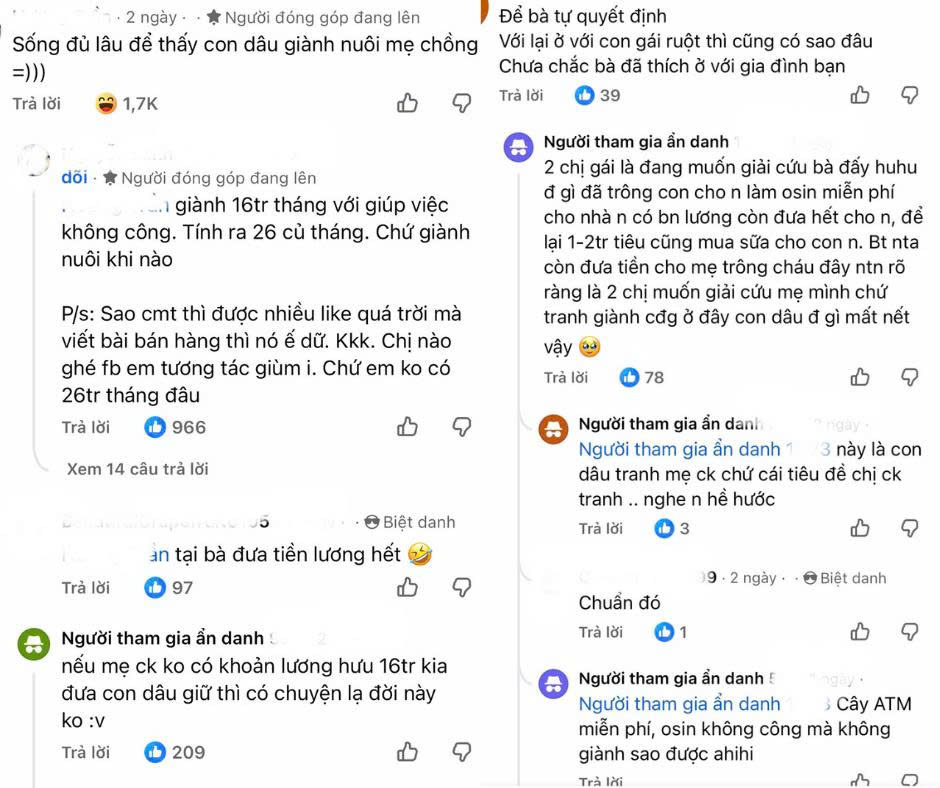Downvote the comment with 97 likes
The width and height of the screenshot is (940, 788).
(x=461, y=587)
